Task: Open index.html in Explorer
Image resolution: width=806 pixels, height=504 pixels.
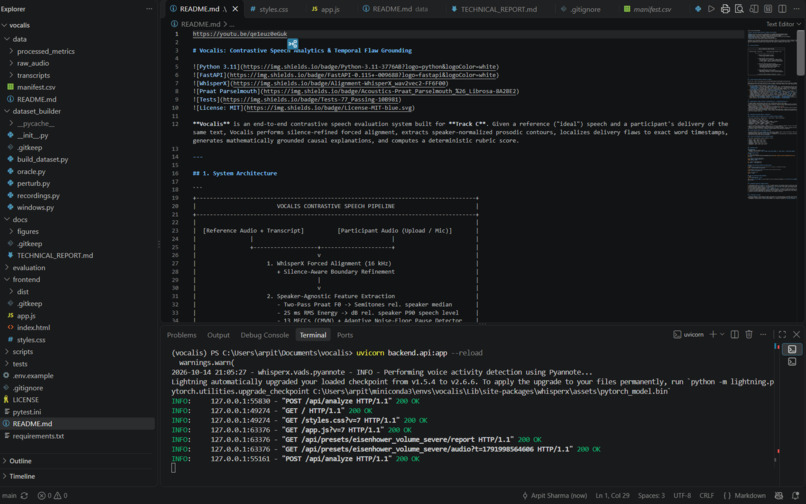Action: tap(33, 328)
